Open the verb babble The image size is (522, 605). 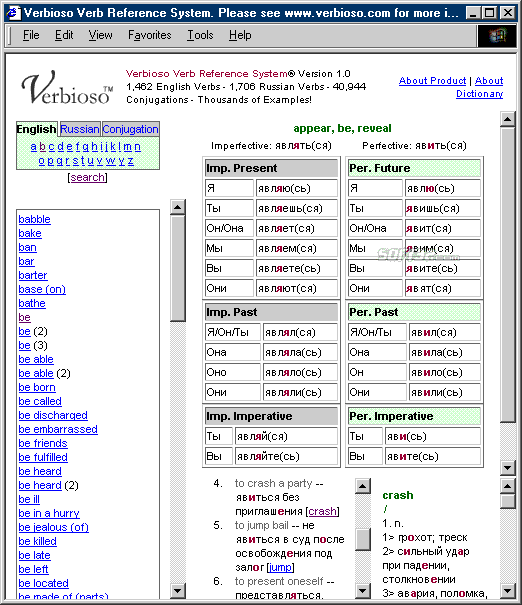34,219
